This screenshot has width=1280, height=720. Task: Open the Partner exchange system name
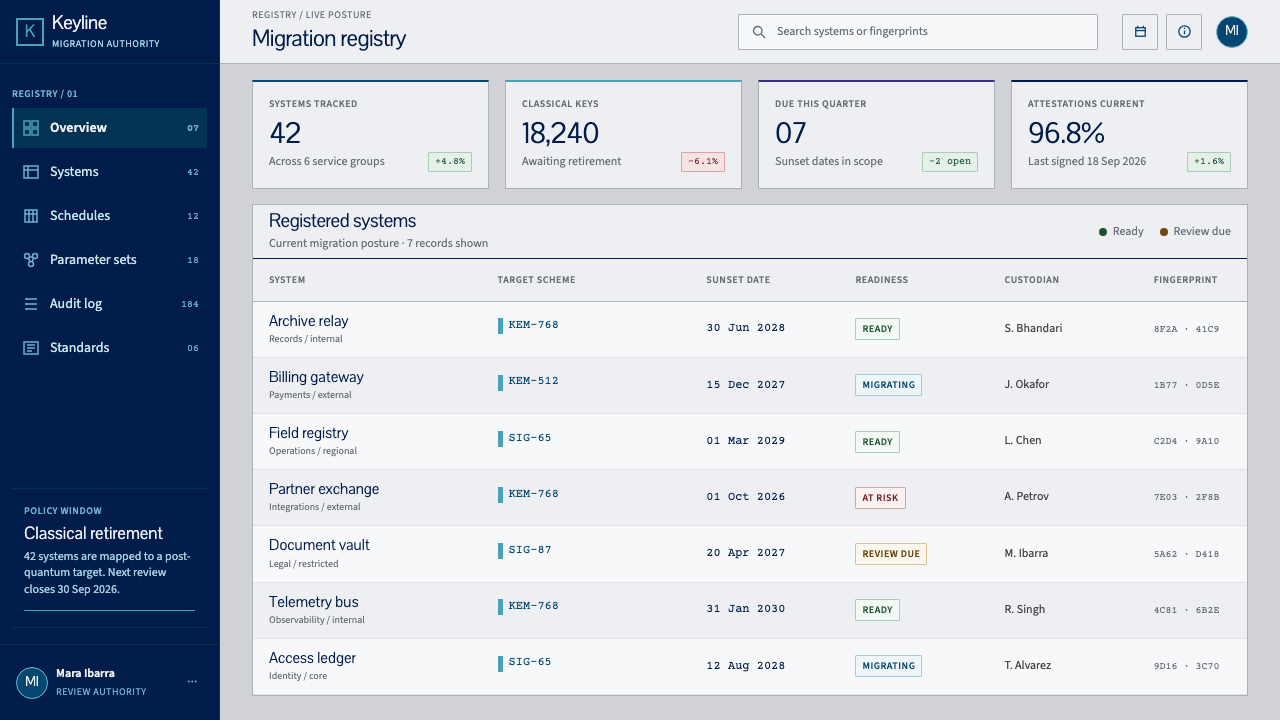coord(324,489)
